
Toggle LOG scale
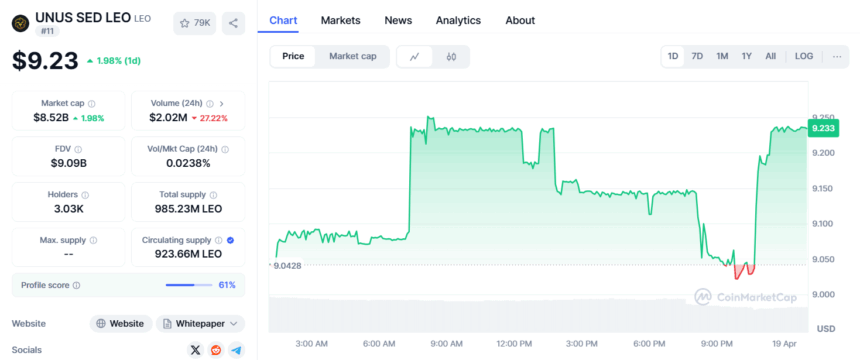(x=804, y=57)
